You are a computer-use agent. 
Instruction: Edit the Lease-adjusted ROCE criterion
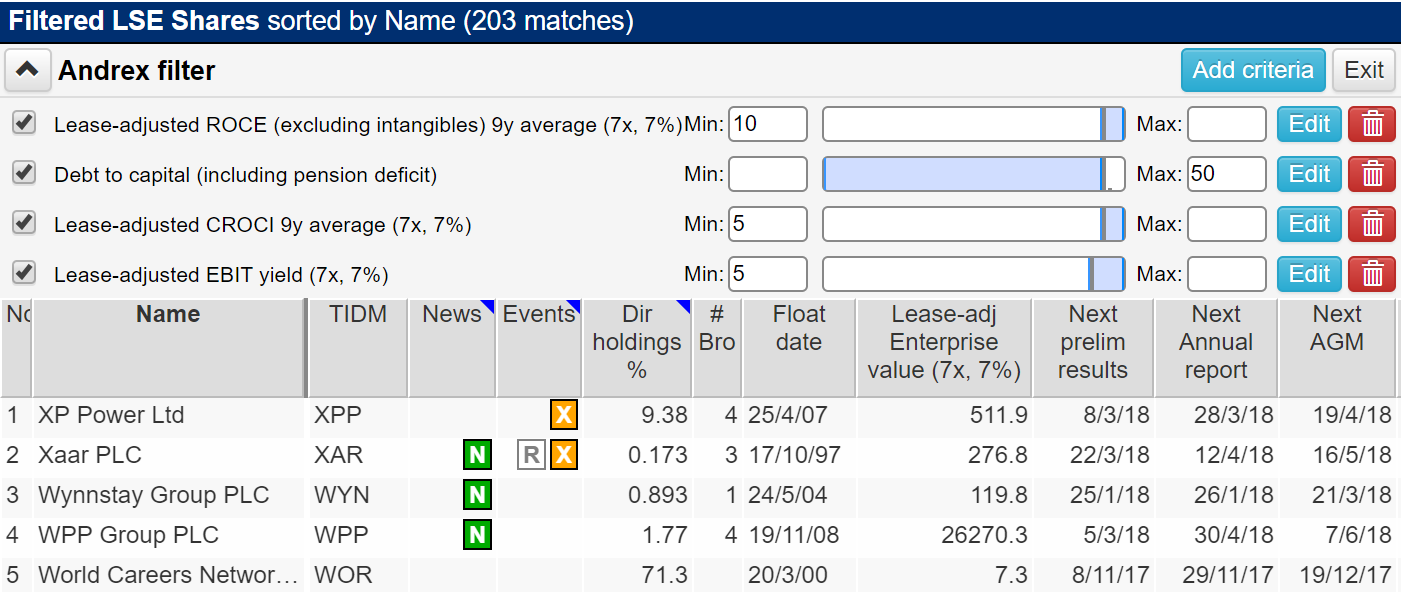coord(1309,124)
